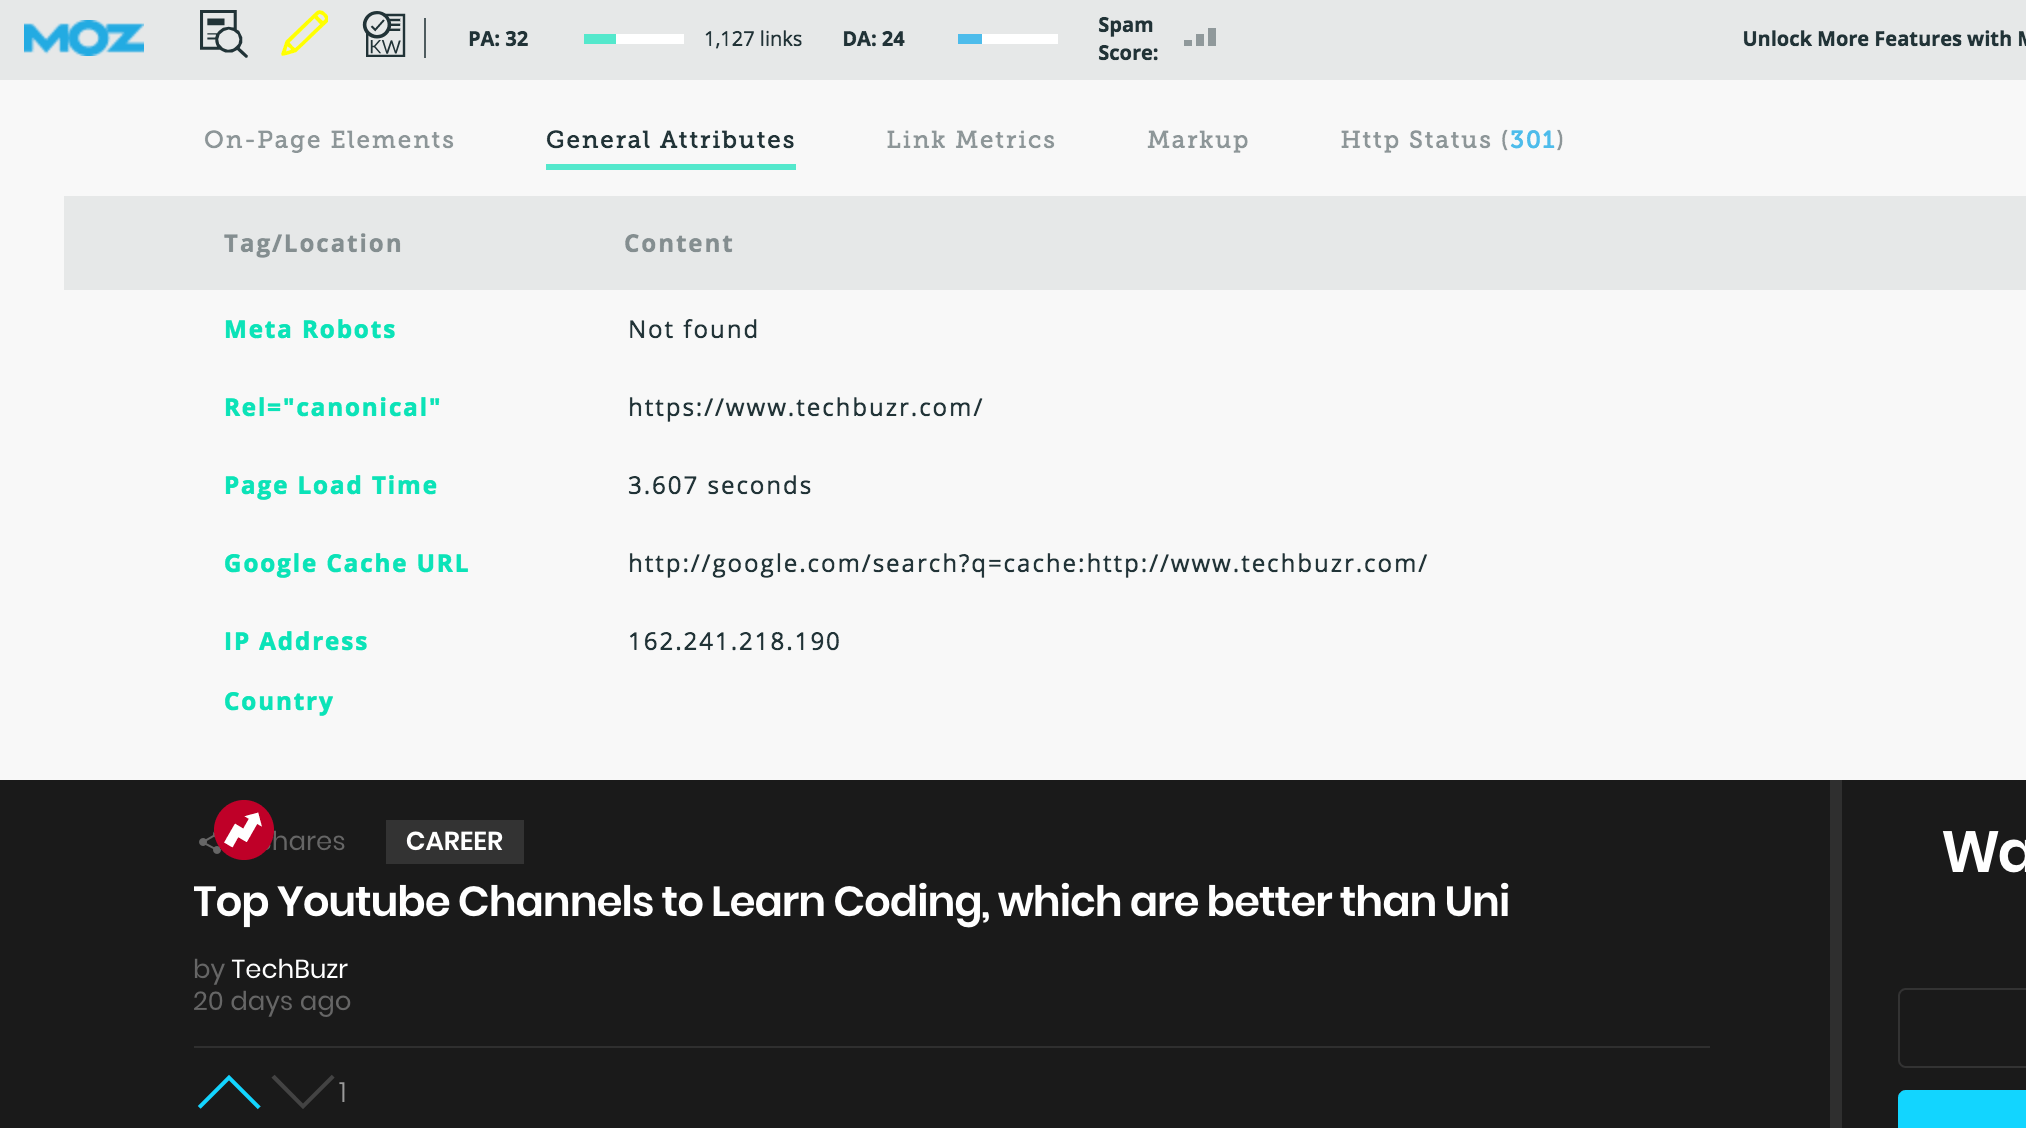
Task: Upvote the article with blue arrow
Action: click(229, 1092)
